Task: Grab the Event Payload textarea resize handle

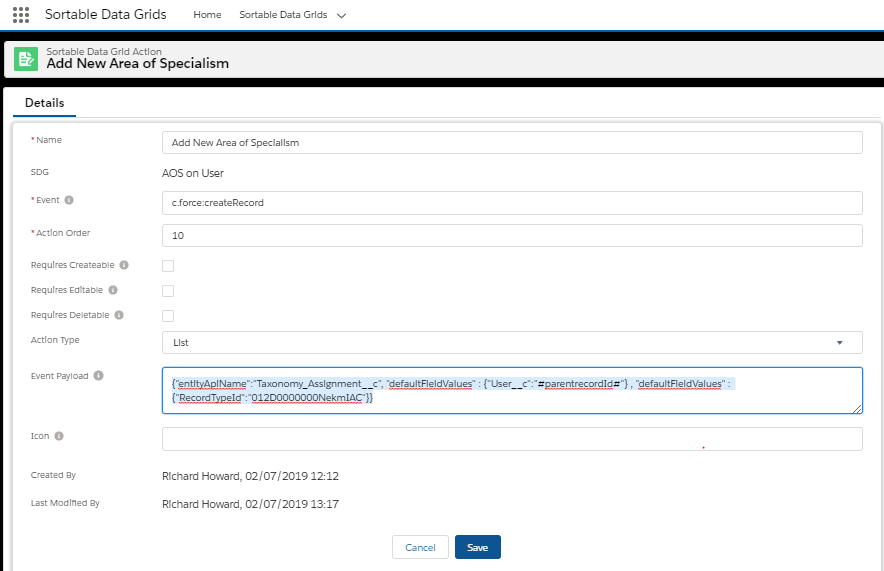Action: pyautogui.click(x=857, y=409)
